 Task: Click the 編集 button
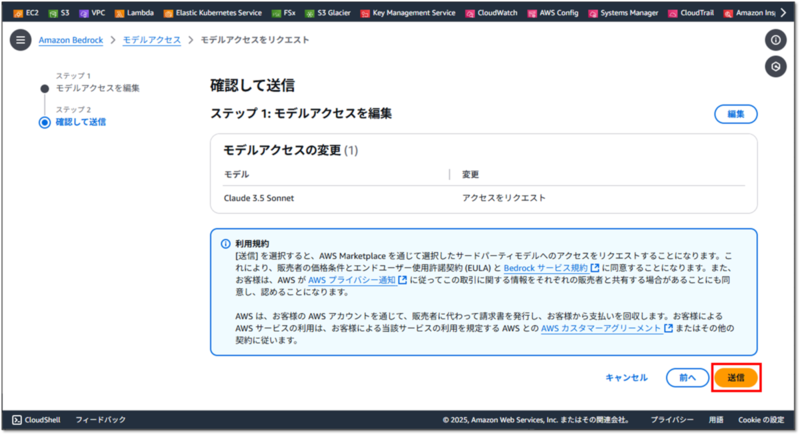(x=736, y=114)
